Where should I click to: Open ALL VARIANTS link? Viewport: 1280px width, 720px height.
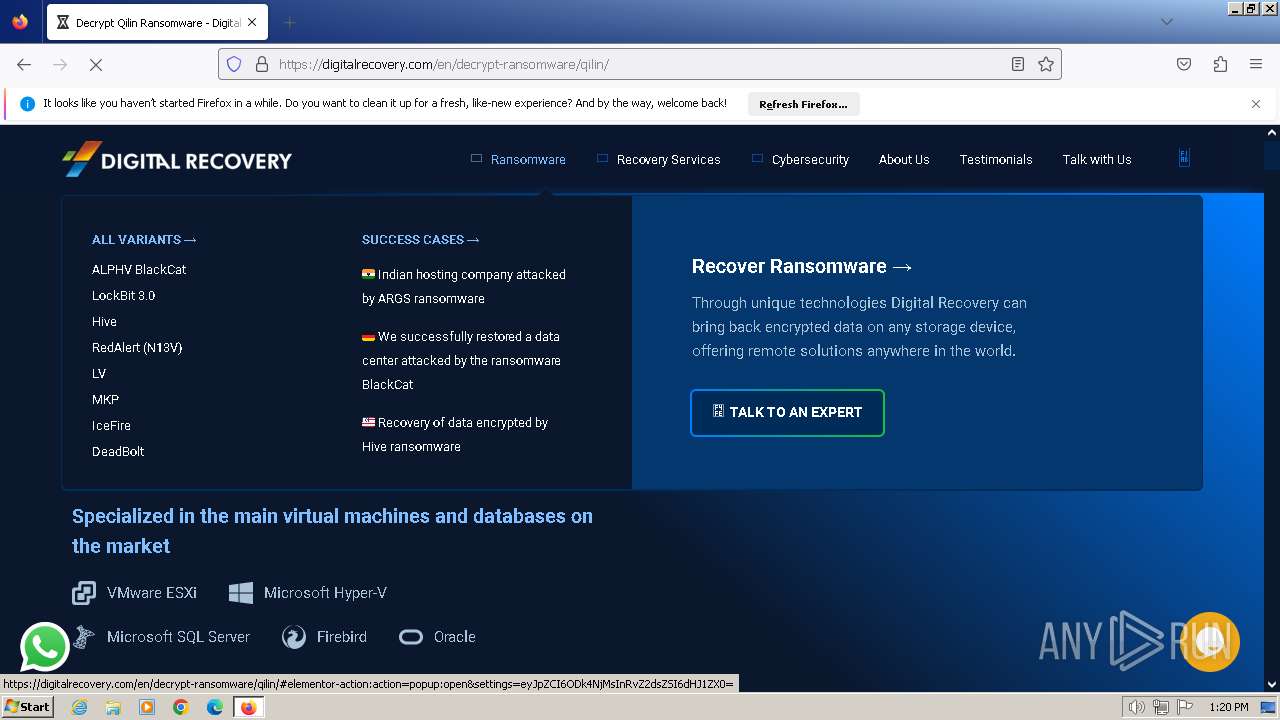[x=144, y=239]
